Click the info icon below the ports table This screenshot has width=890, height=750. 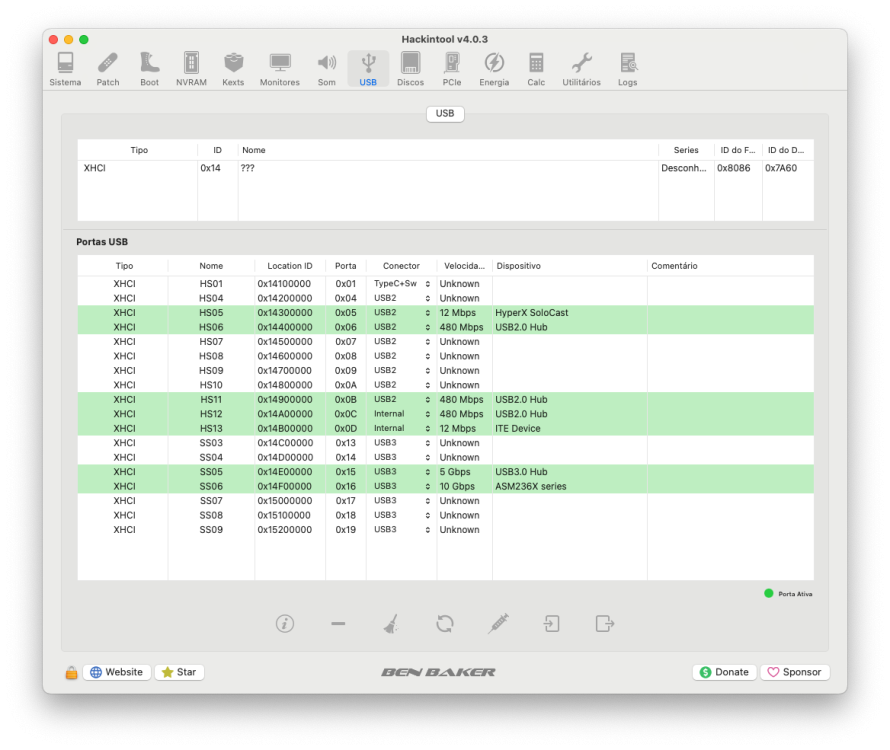[285, 623]
